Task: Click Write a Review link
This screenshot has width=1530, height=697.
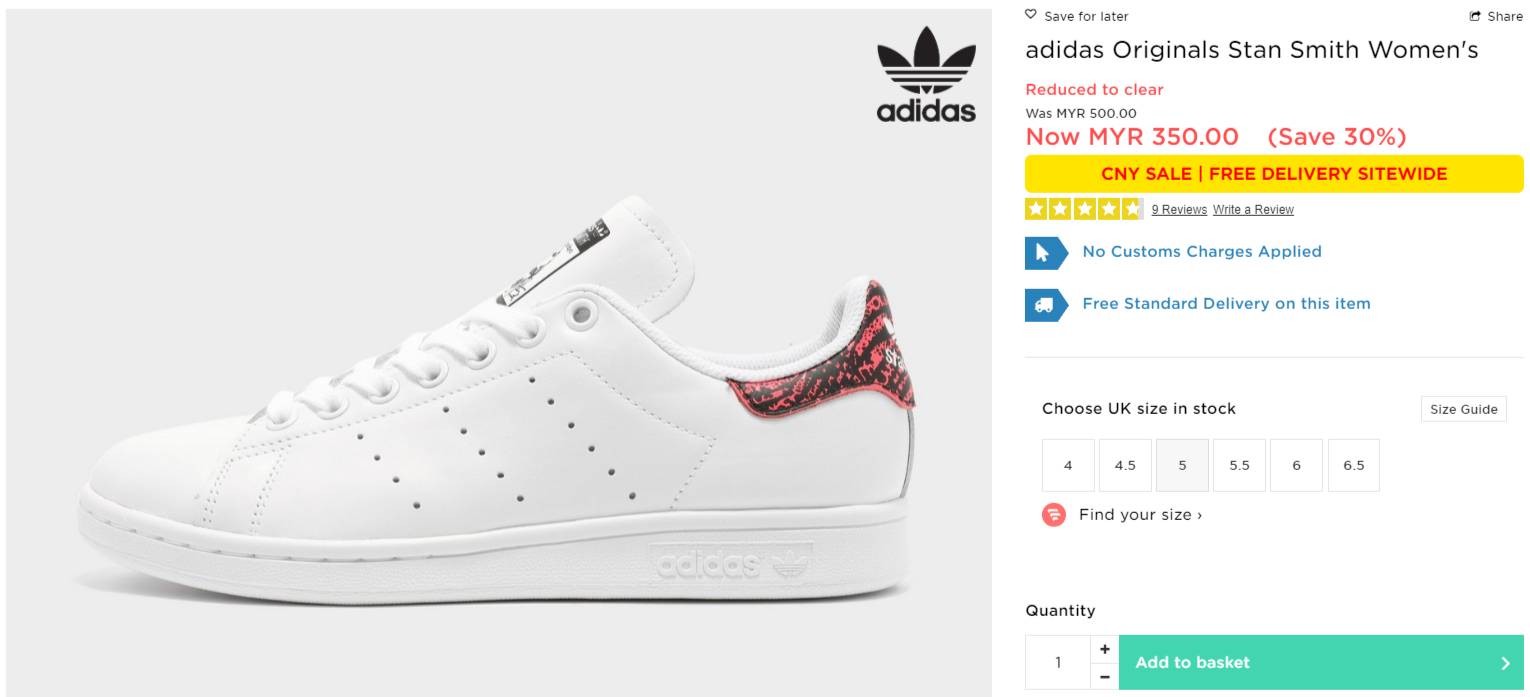Action: tap(1253, 210)
